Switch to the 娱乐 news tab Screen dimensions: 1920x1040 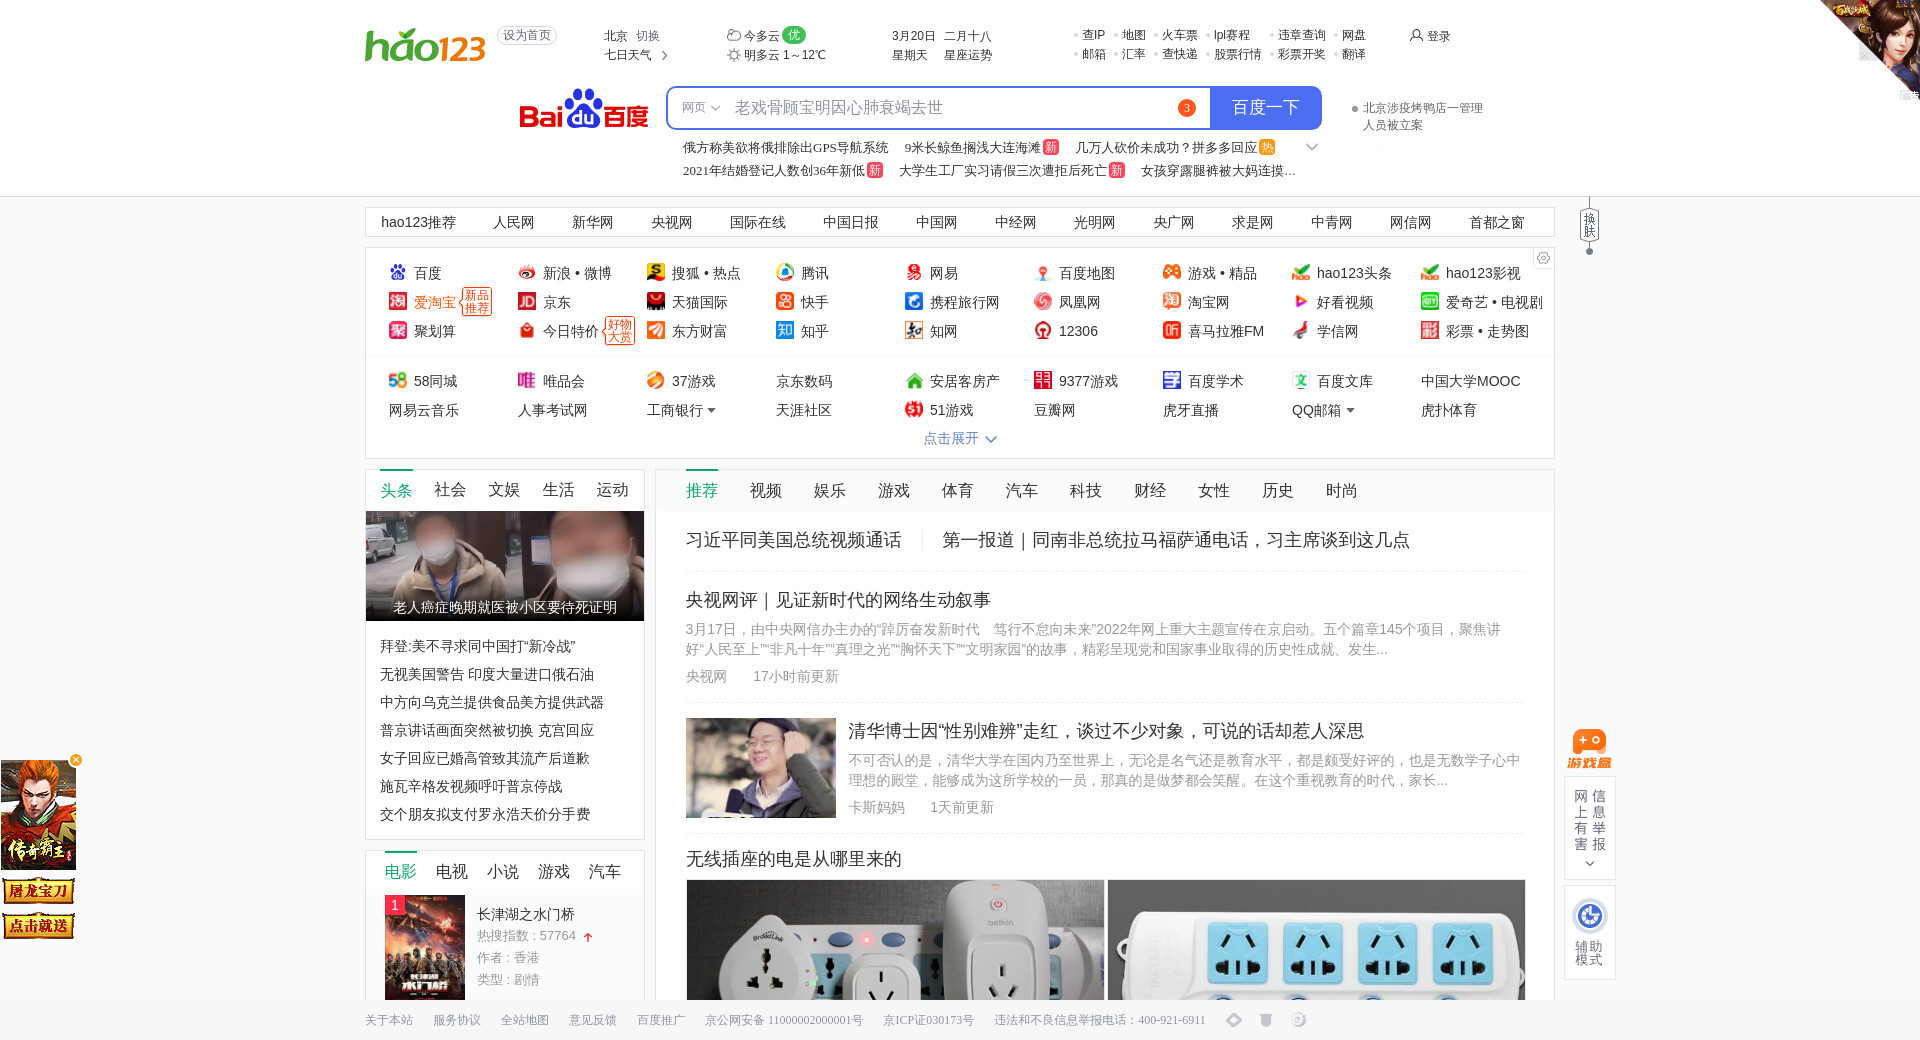[x=829, y=491]
